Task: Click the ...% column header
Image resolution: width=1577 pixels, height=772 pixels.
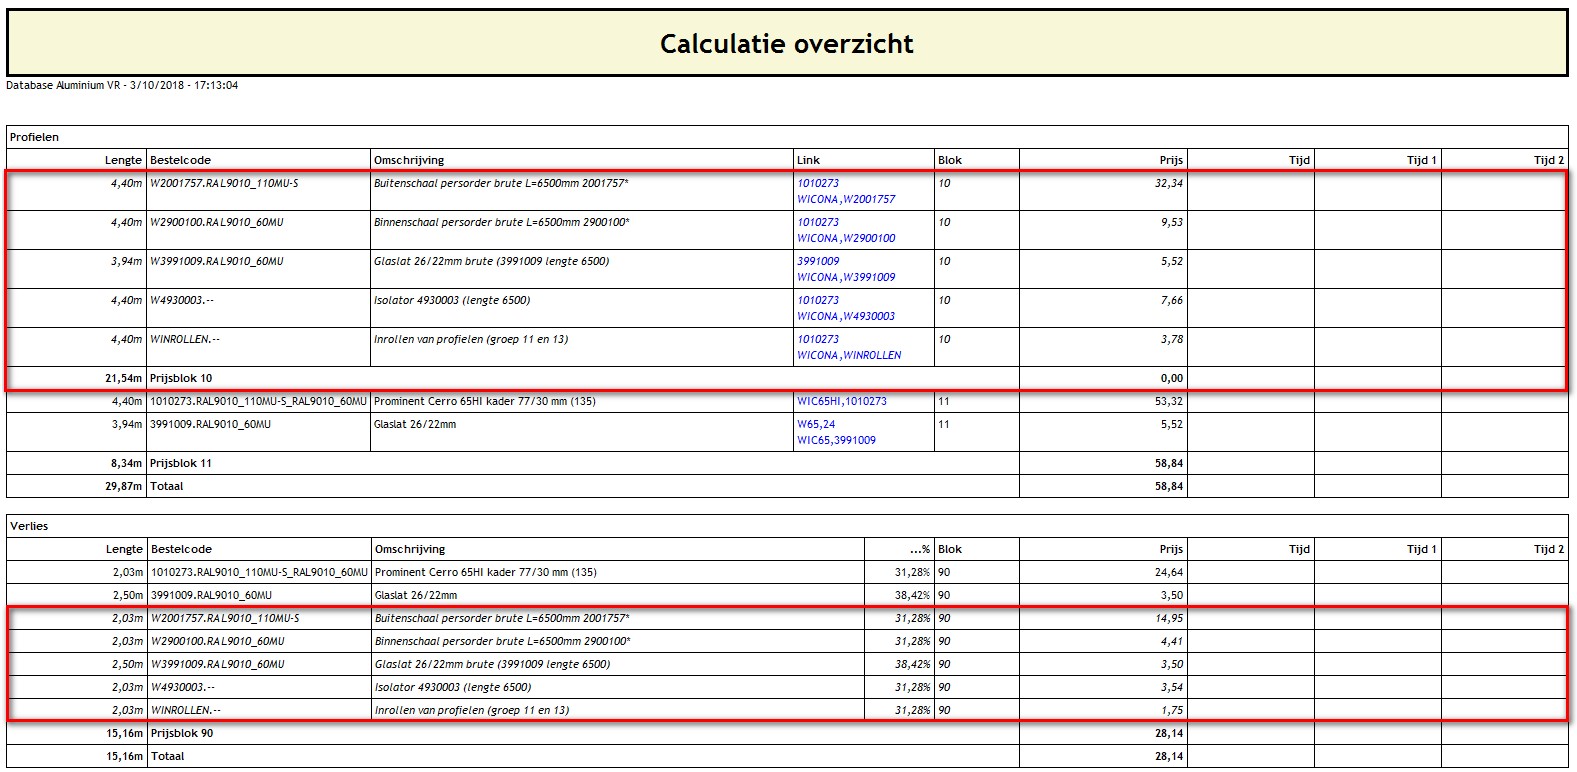Action: (x=920, y=549)
